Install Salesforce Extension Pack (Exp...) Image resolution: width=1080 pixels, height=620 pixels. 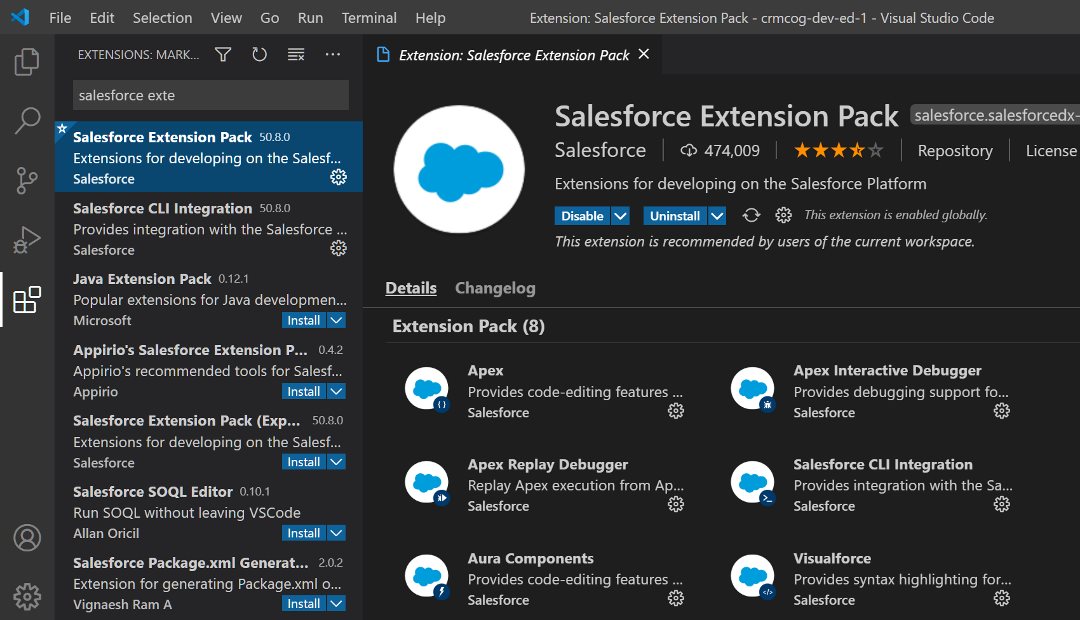pyautogui.click(x=304, y=462)
